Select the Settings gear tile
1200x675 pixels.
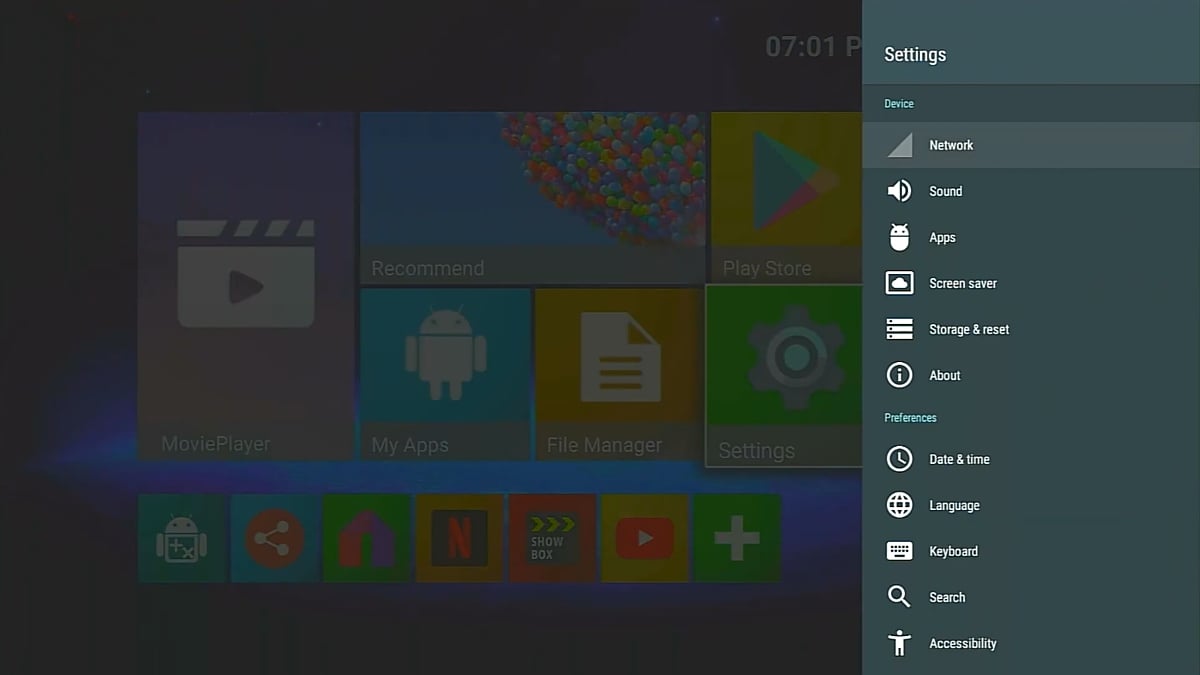tap(784, 376)
